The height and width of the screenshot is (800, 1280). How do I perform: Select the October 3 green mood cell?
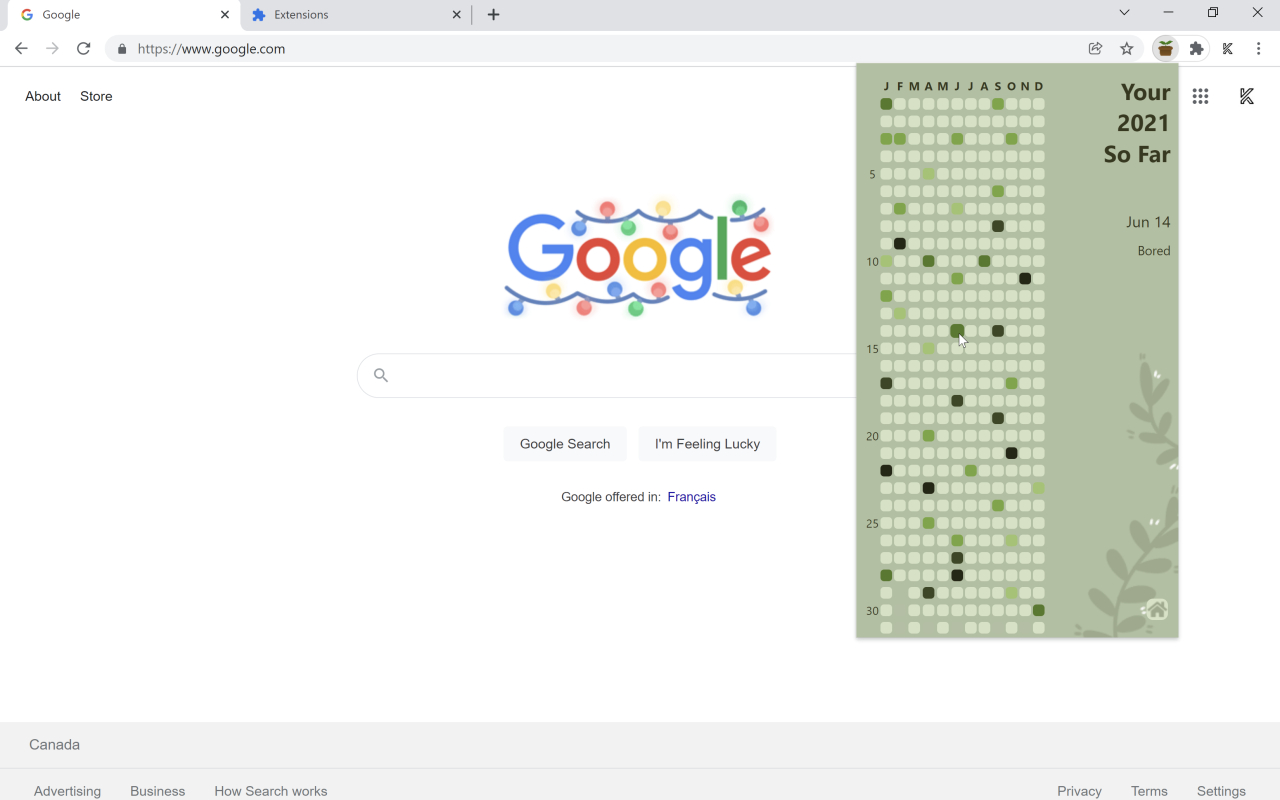(1012, 139)
